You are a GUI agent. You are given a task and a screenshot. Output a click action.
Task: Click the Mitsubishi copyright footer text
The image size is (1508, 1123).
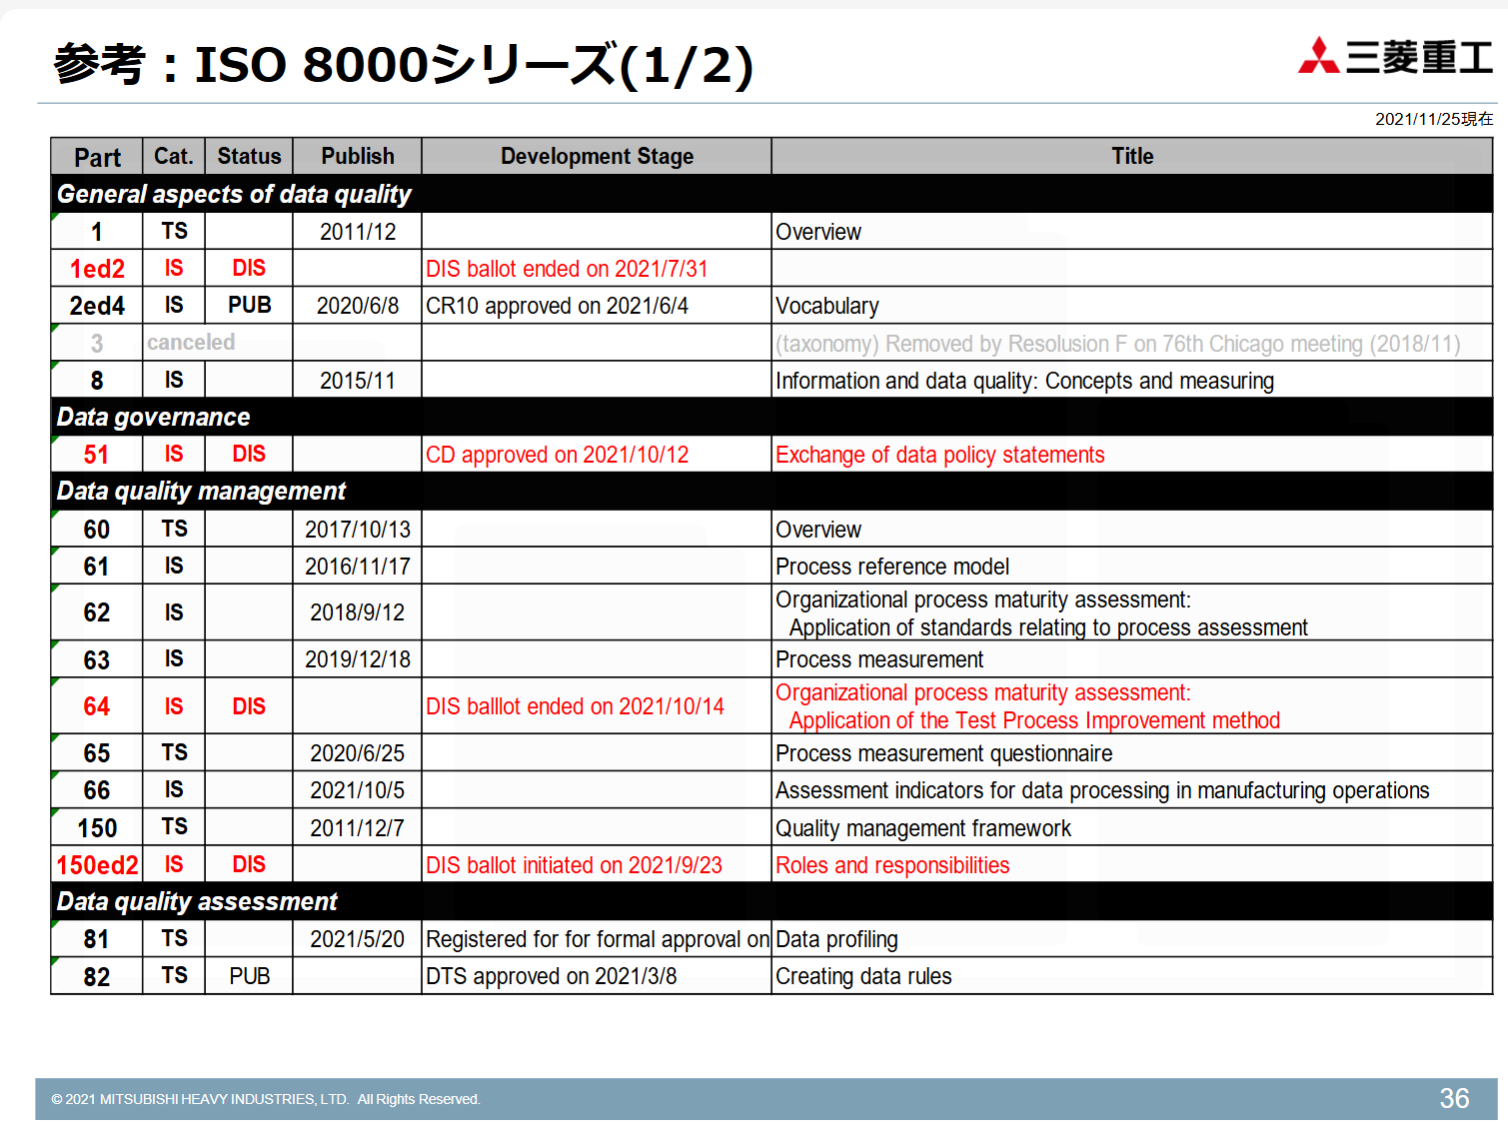pos(265,1100)
